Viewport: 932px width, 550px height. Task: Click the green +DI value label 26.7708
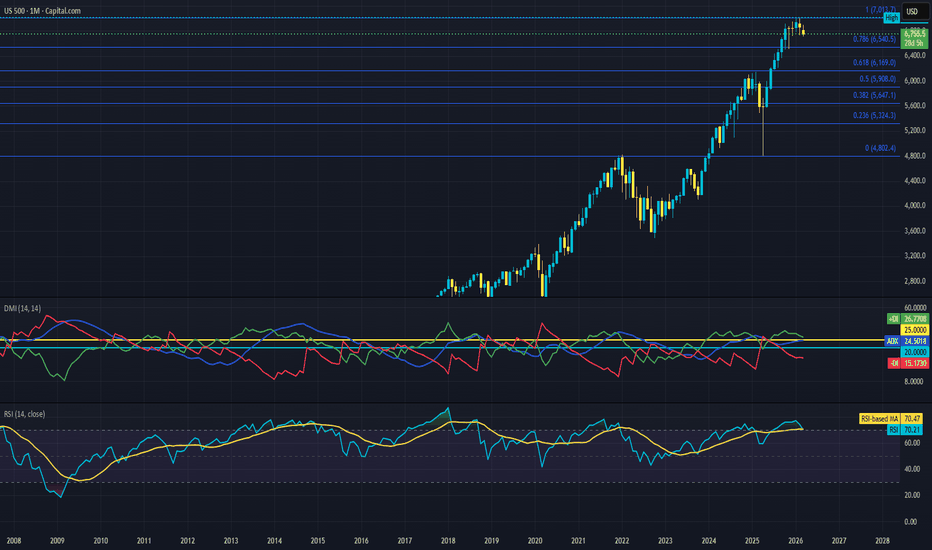pos(915,319)
